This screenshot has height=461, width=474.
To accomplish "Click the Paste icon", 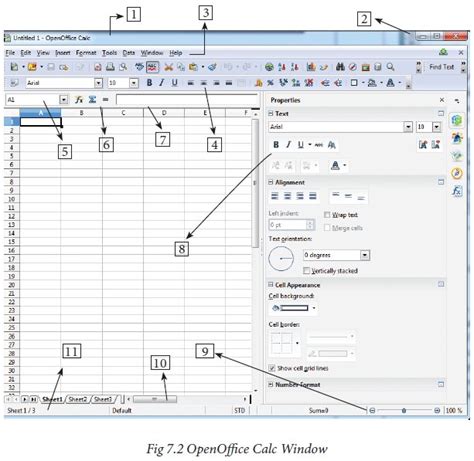I will [x=193, y=67].
